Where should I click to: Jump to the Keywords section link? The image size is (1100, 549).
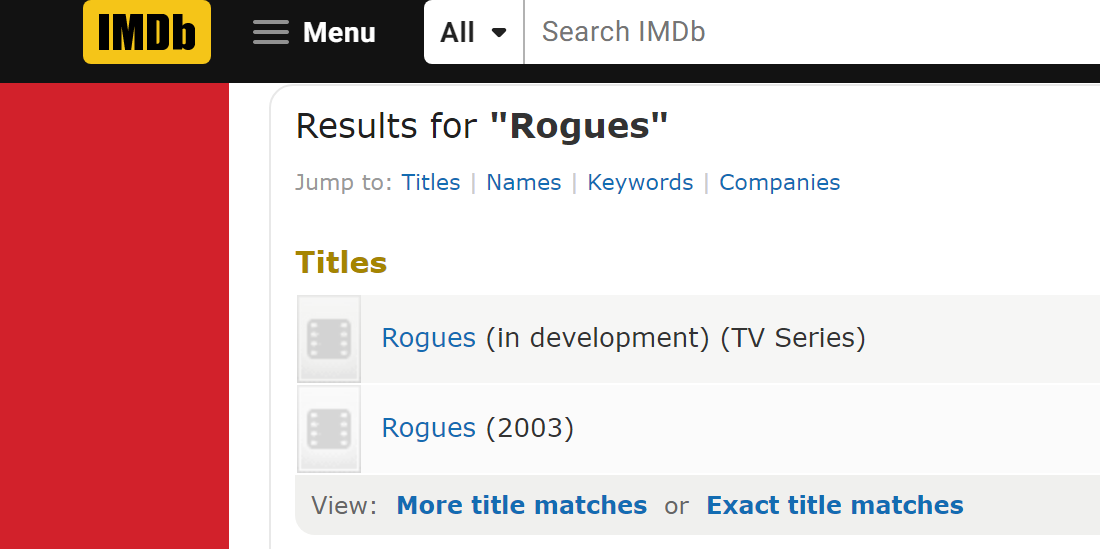[640, 182]
